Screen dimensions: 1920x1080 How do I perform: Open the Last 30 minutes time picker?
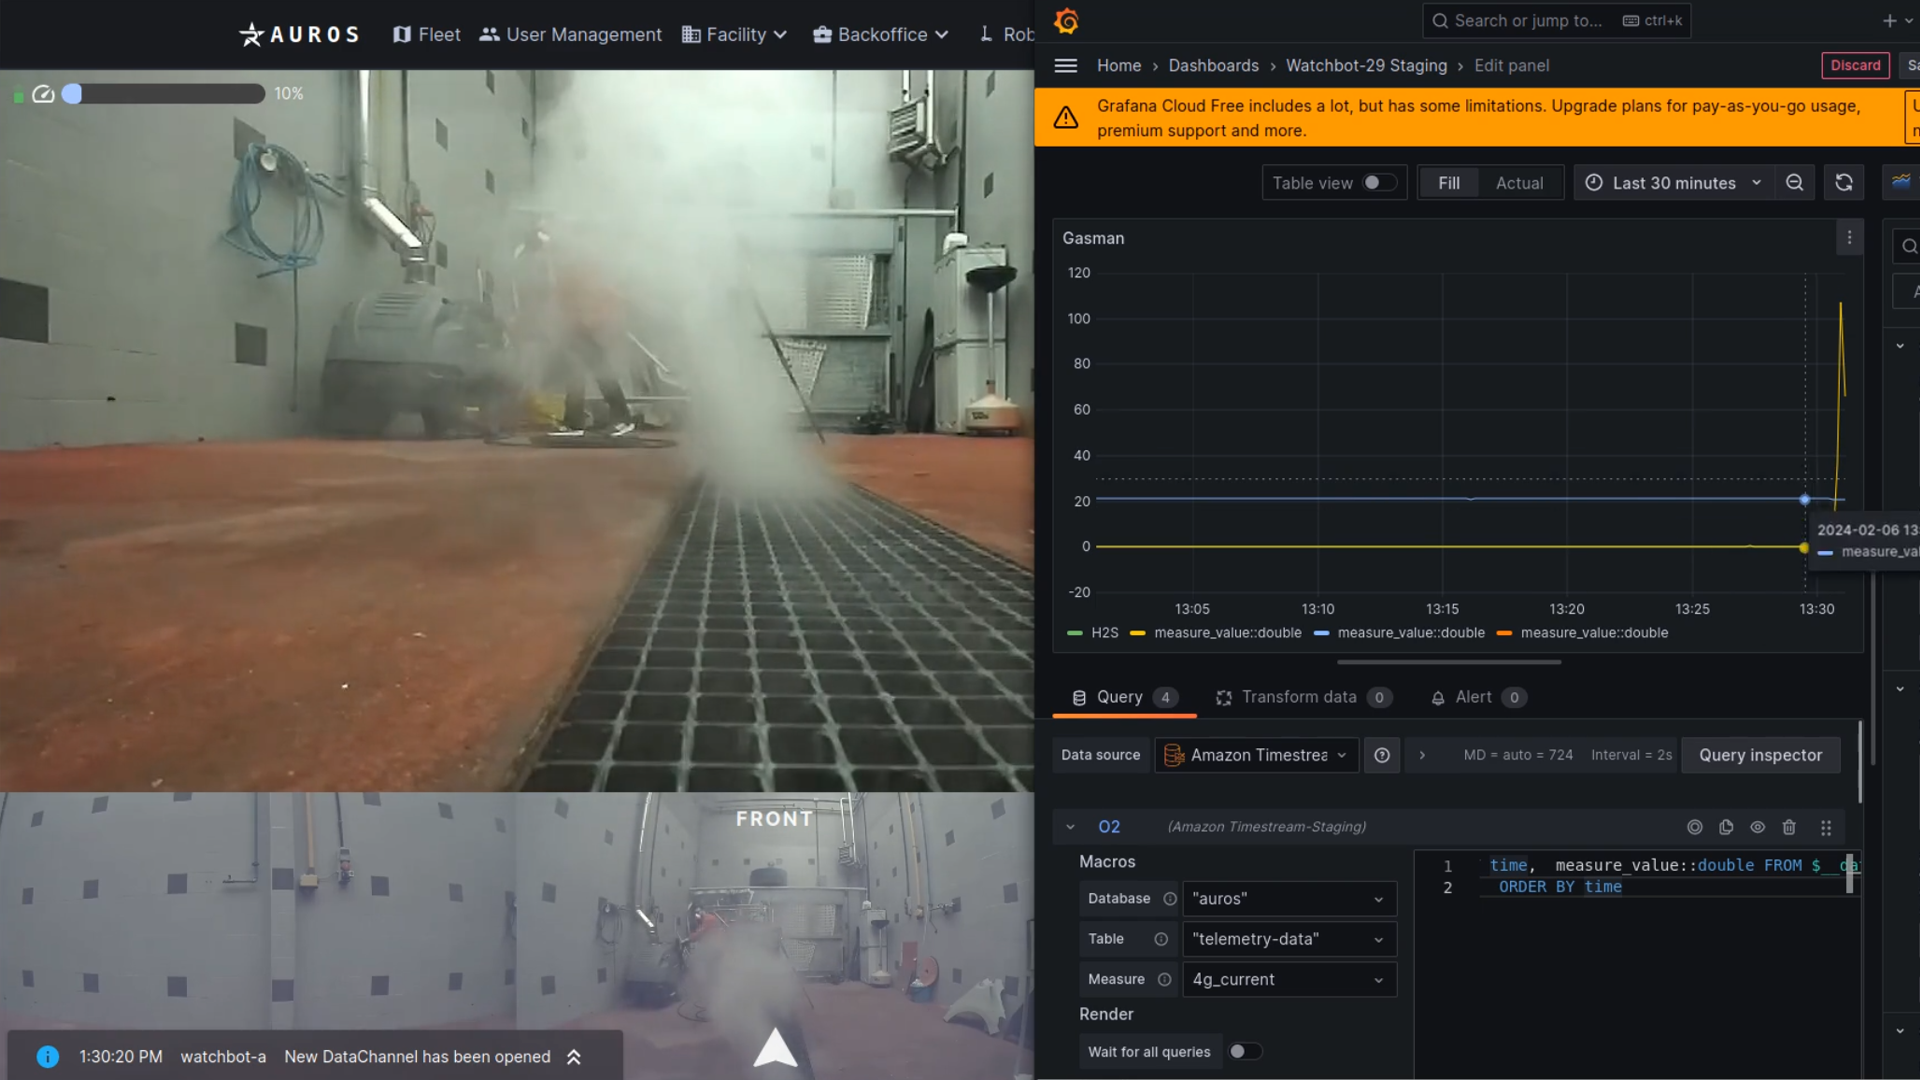coord(1673,183)
